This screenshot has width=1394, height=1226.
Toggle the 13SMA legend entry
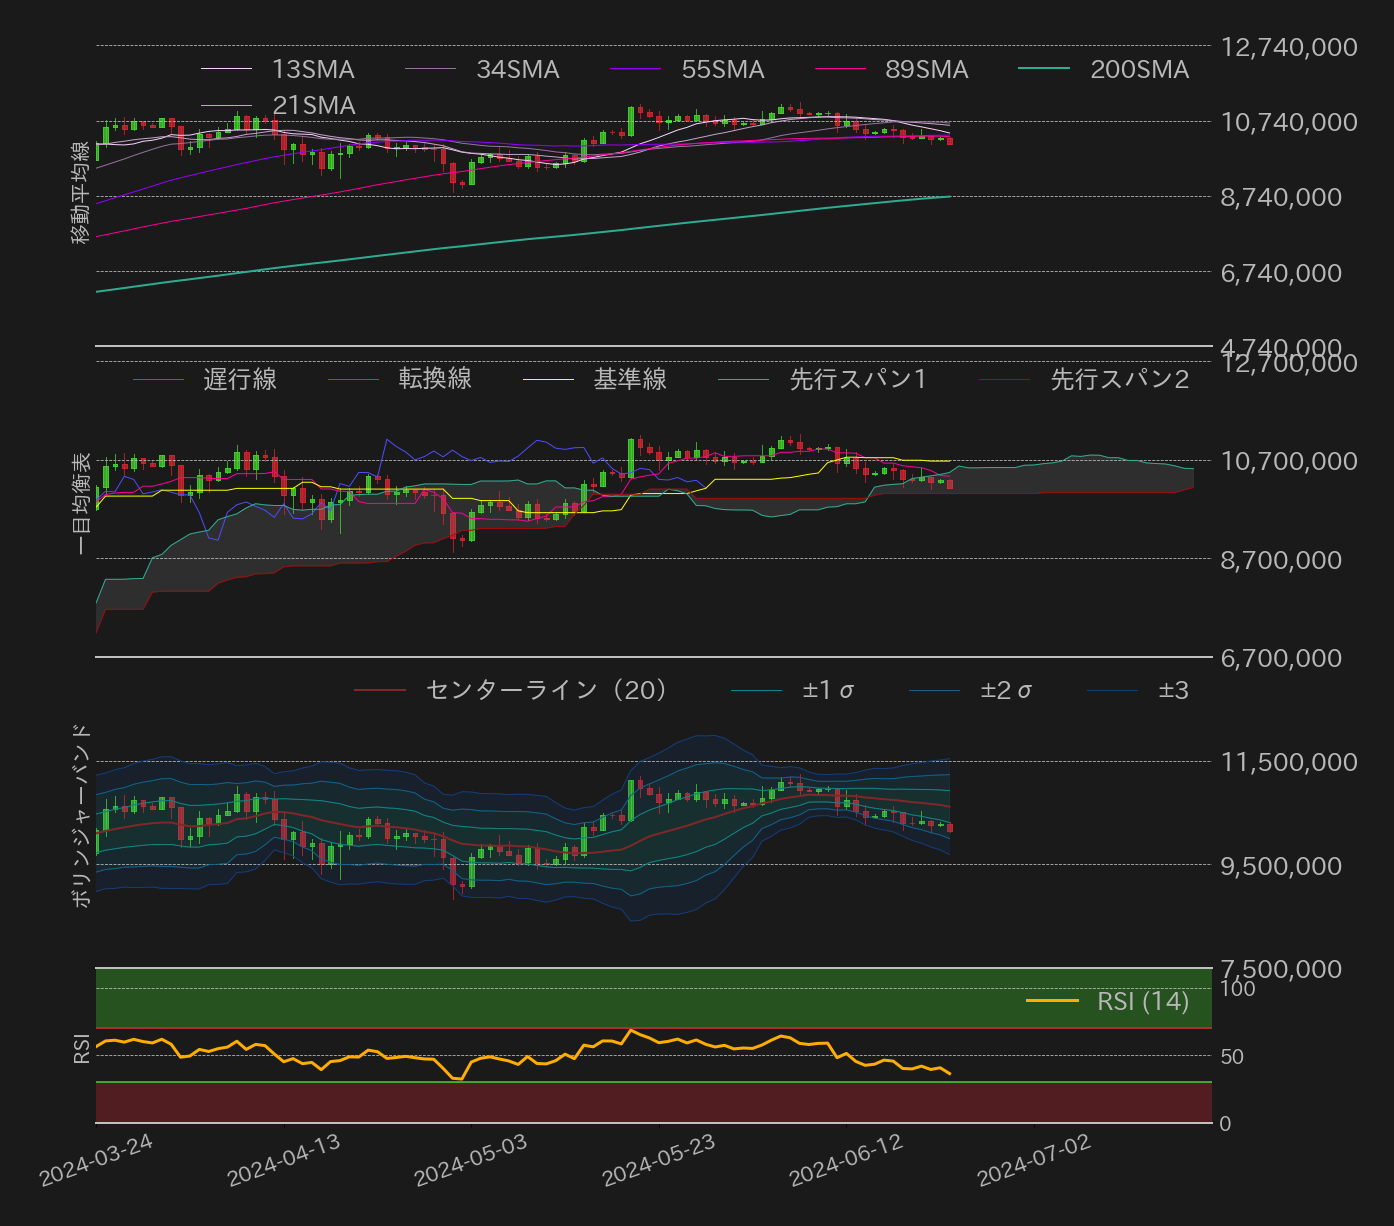[277, 69]
